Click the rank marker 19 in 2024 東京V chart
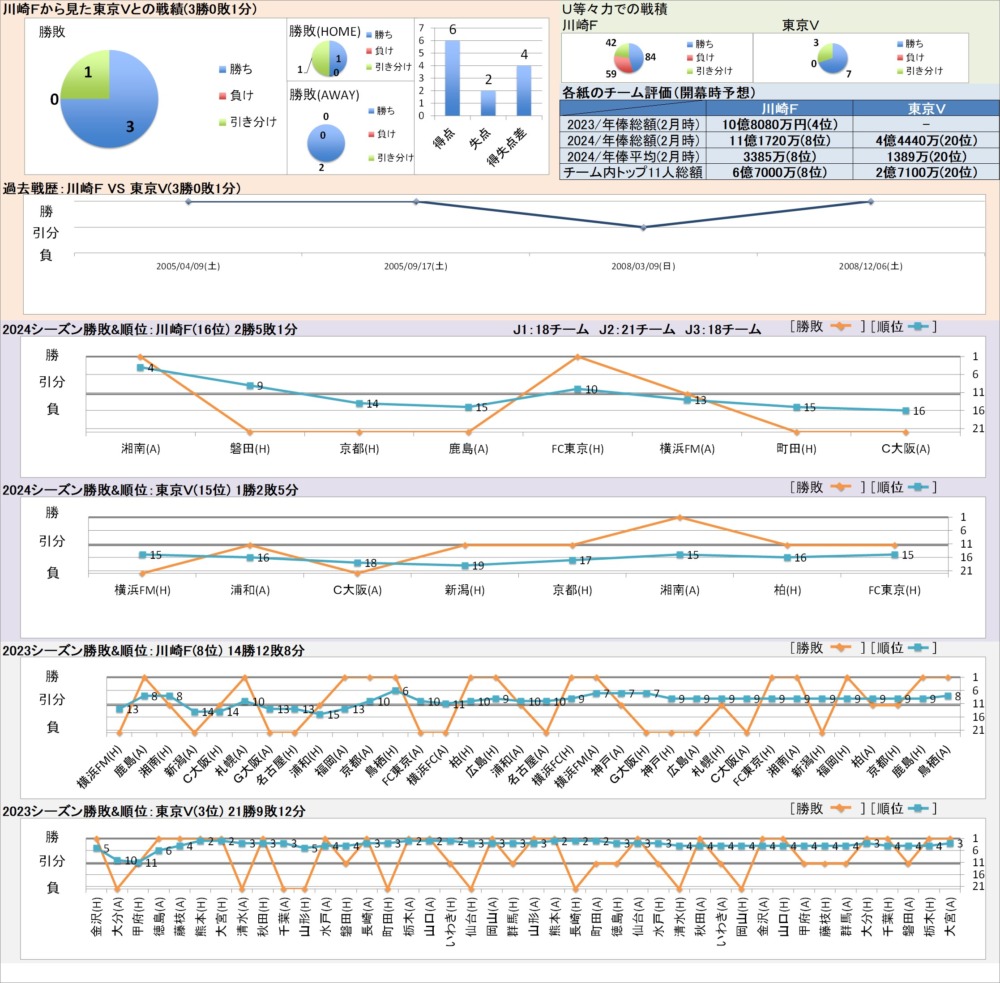 point(465,565)
